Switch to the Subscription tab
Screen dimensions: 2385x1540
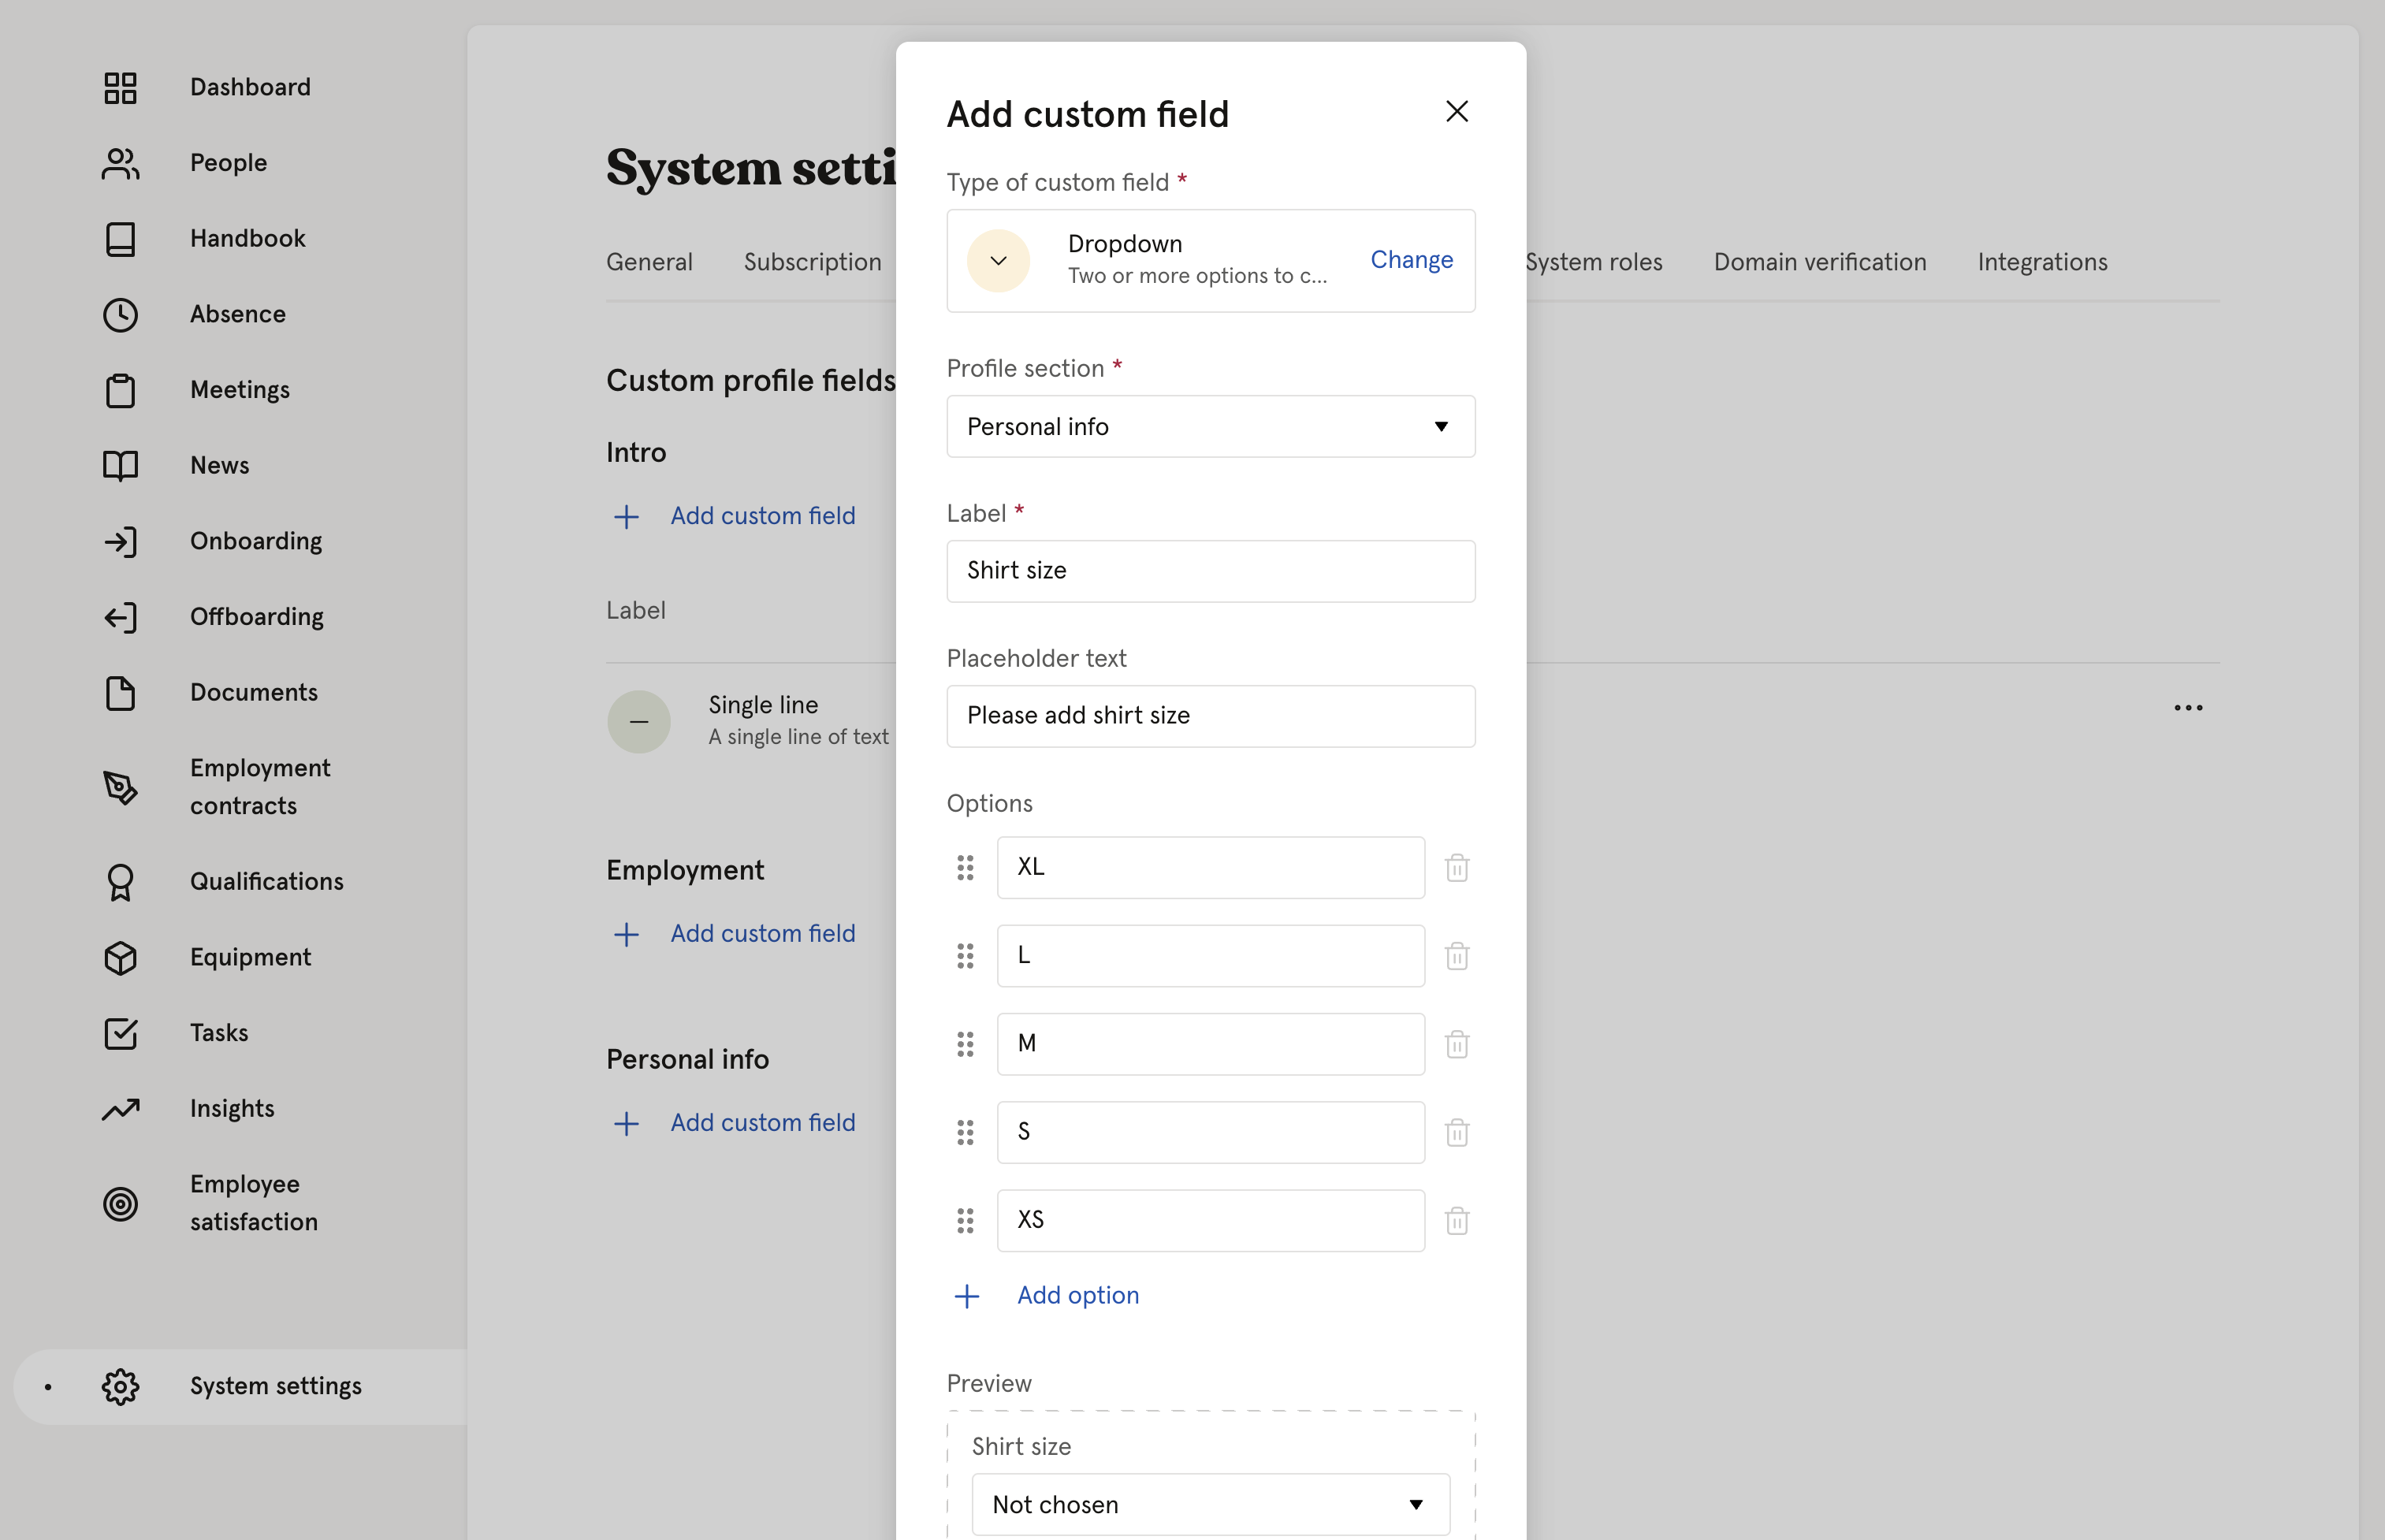(x=813, y=262)
